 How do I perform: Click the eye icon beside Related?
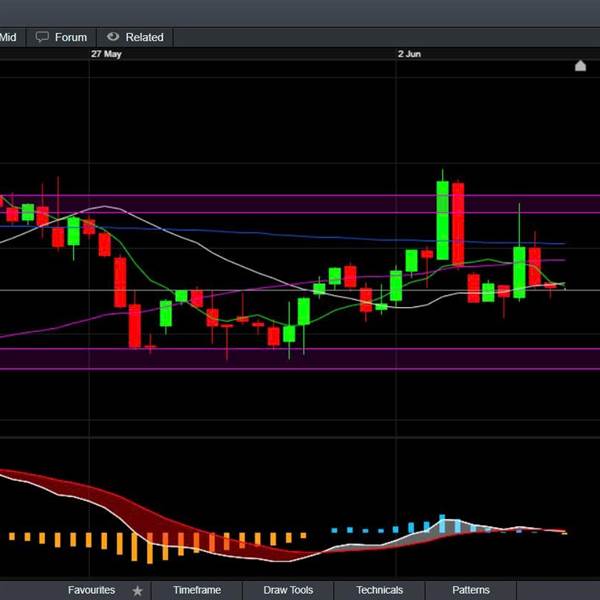pyautogui.click(x=113, y=36)
